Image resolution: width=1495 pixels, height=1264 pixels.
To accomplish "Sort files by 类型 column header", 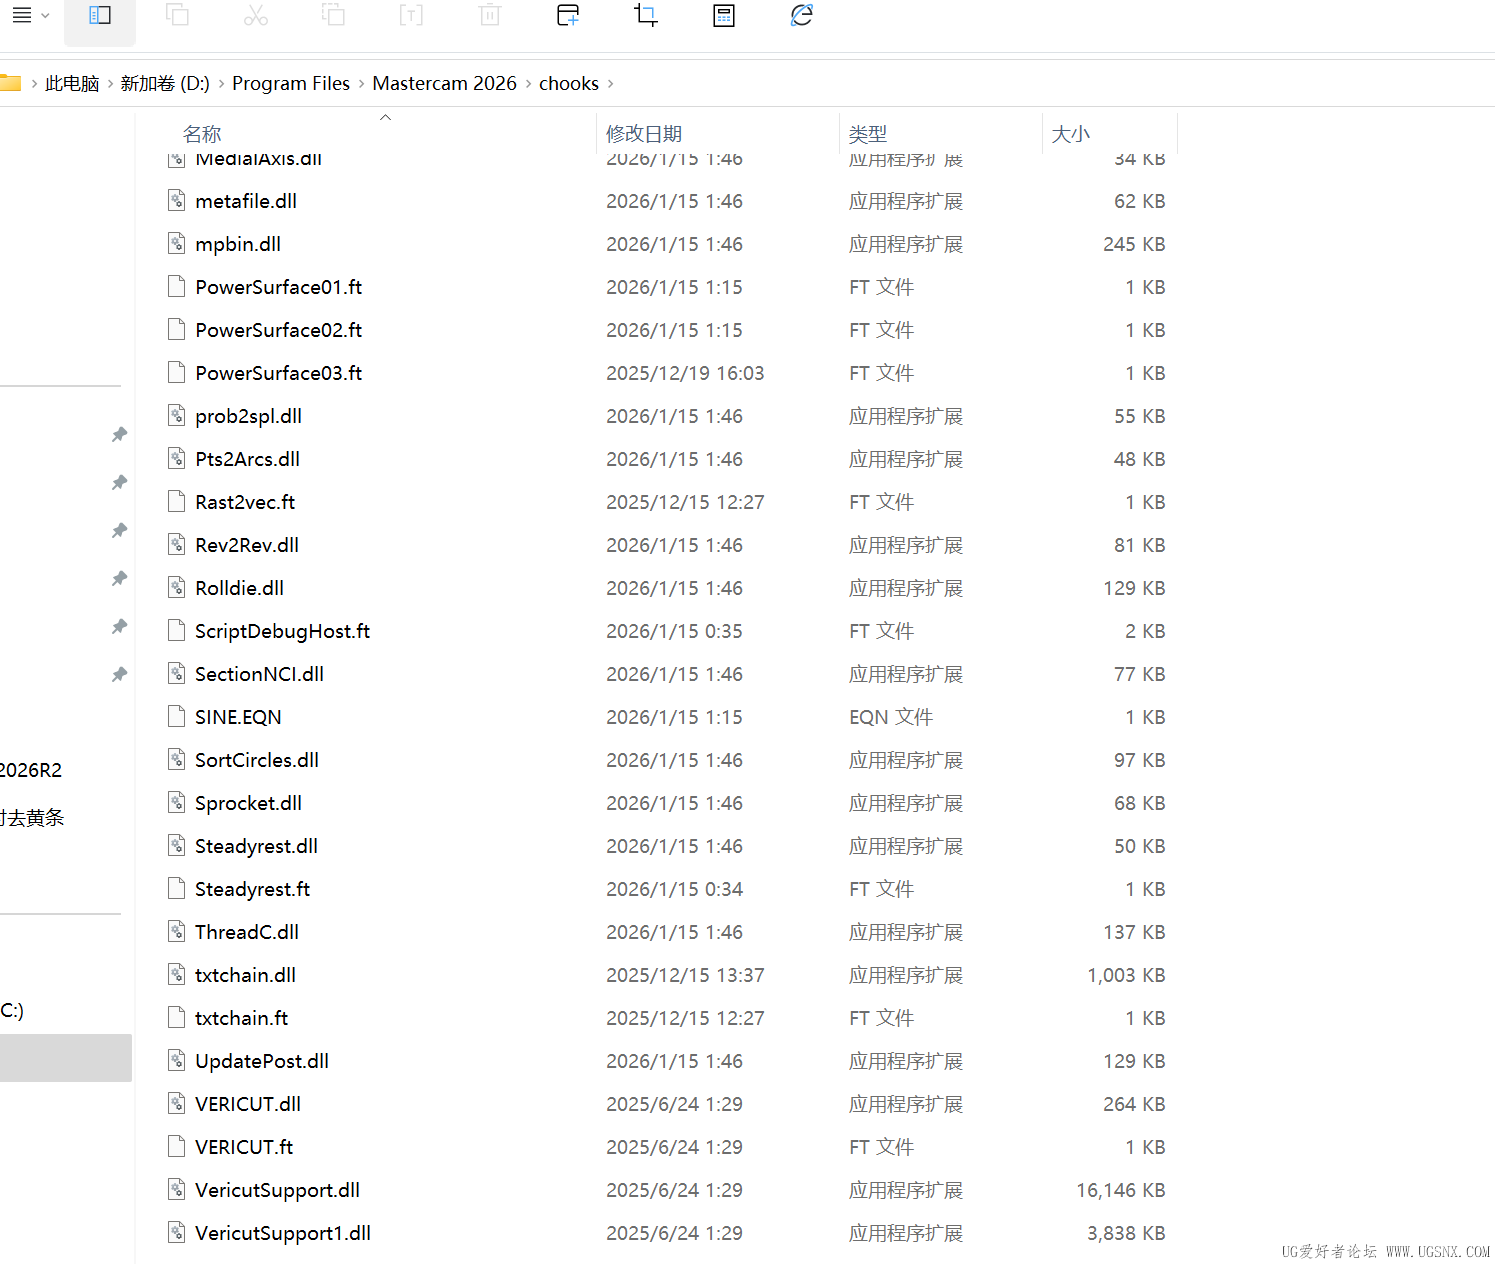I will pyautogui.click(x=868, y=134).
